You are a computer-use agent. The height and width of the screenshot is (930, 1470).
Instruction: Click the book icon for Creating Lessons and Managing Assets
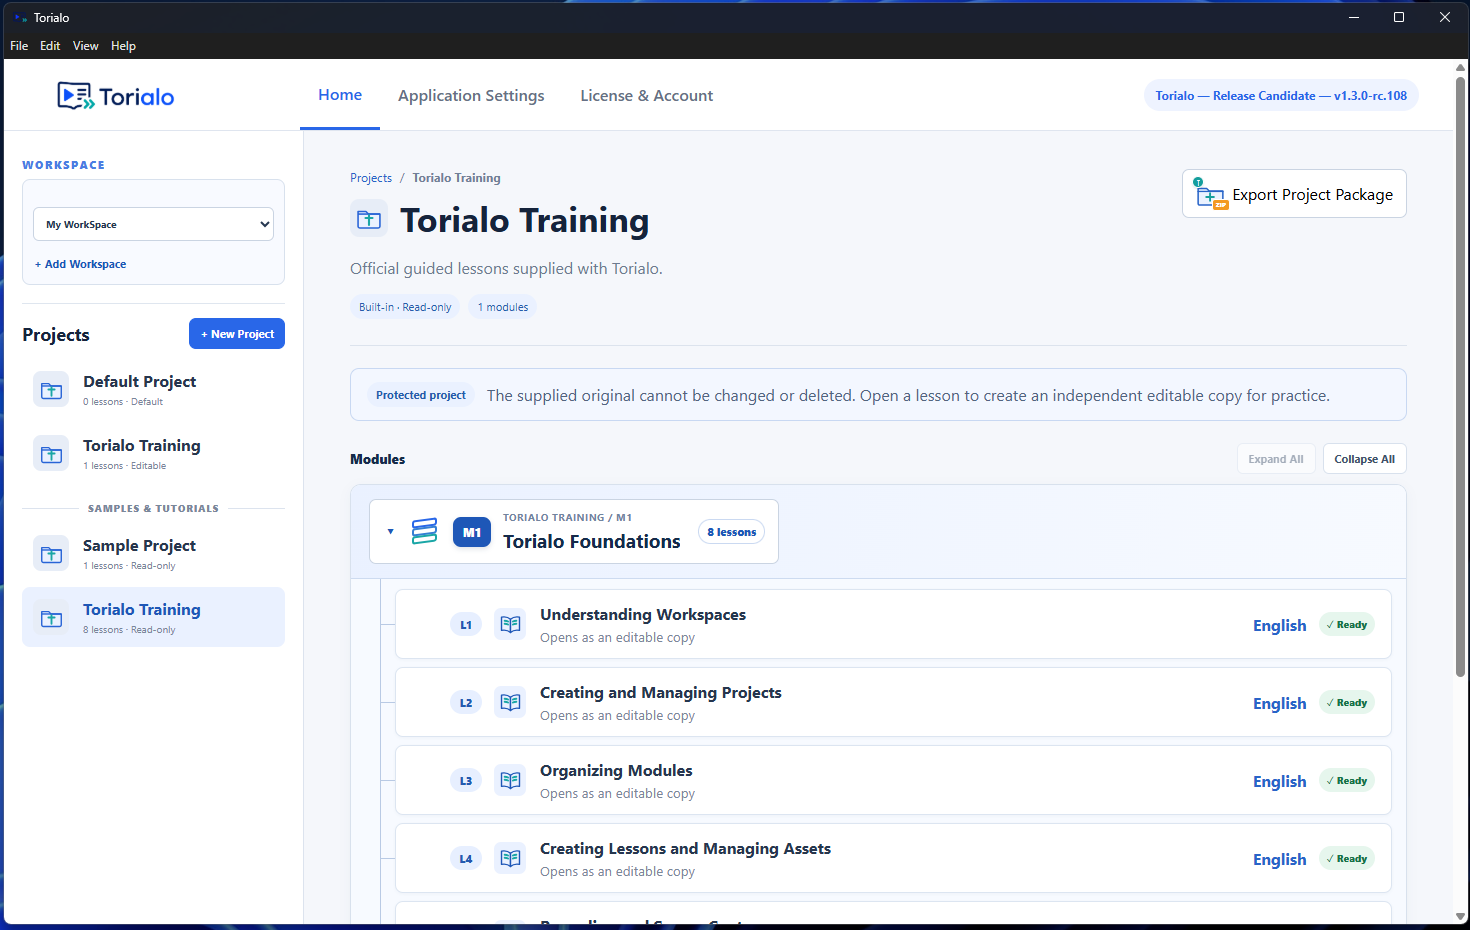(x=510, y=858)
